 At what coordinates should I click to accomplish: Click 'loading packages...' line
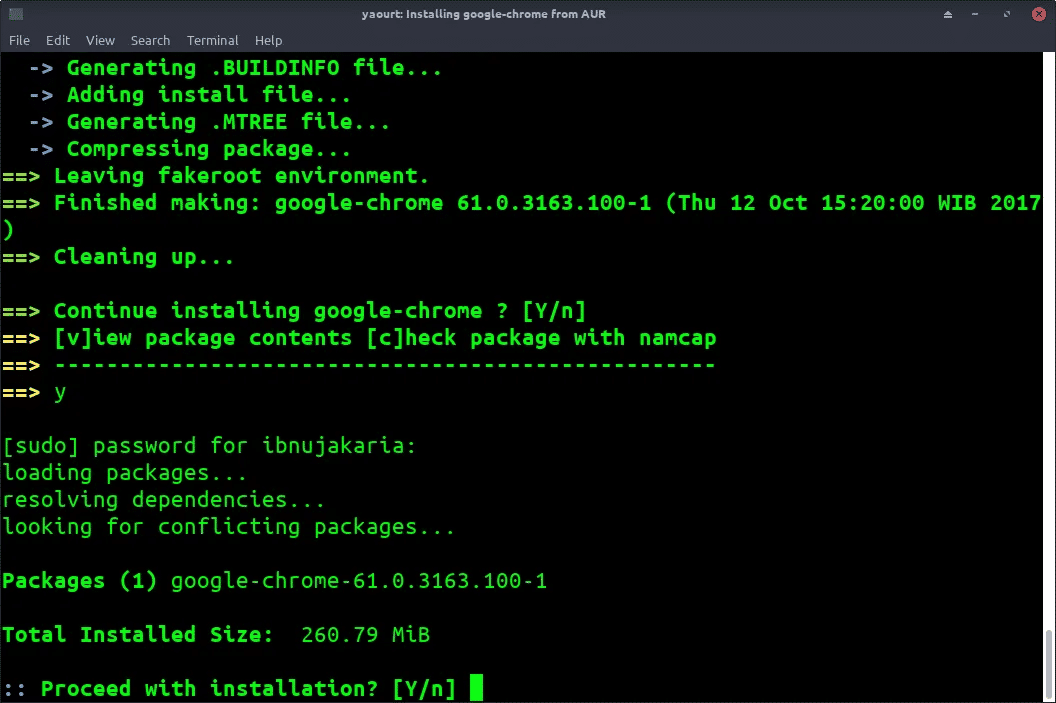pyautogui.click(x=125, y=473)
